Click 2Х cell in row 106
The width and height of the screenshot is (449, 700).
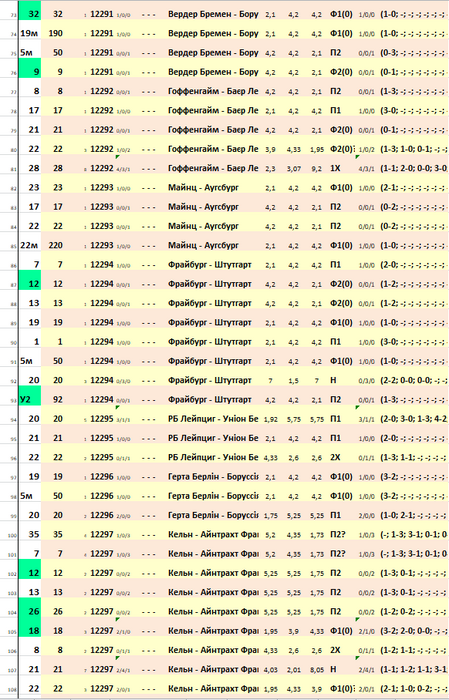point(335,650)
